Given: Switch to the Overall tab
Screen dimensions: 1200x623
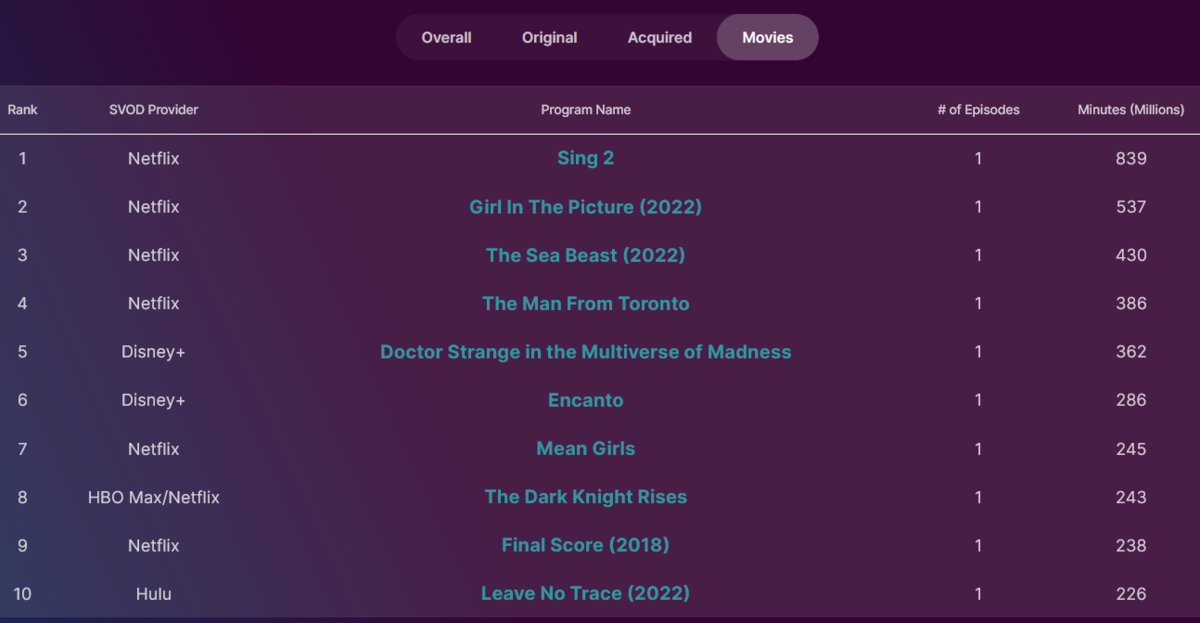Looking at the screenshot, I should click(x=446, y=38).
